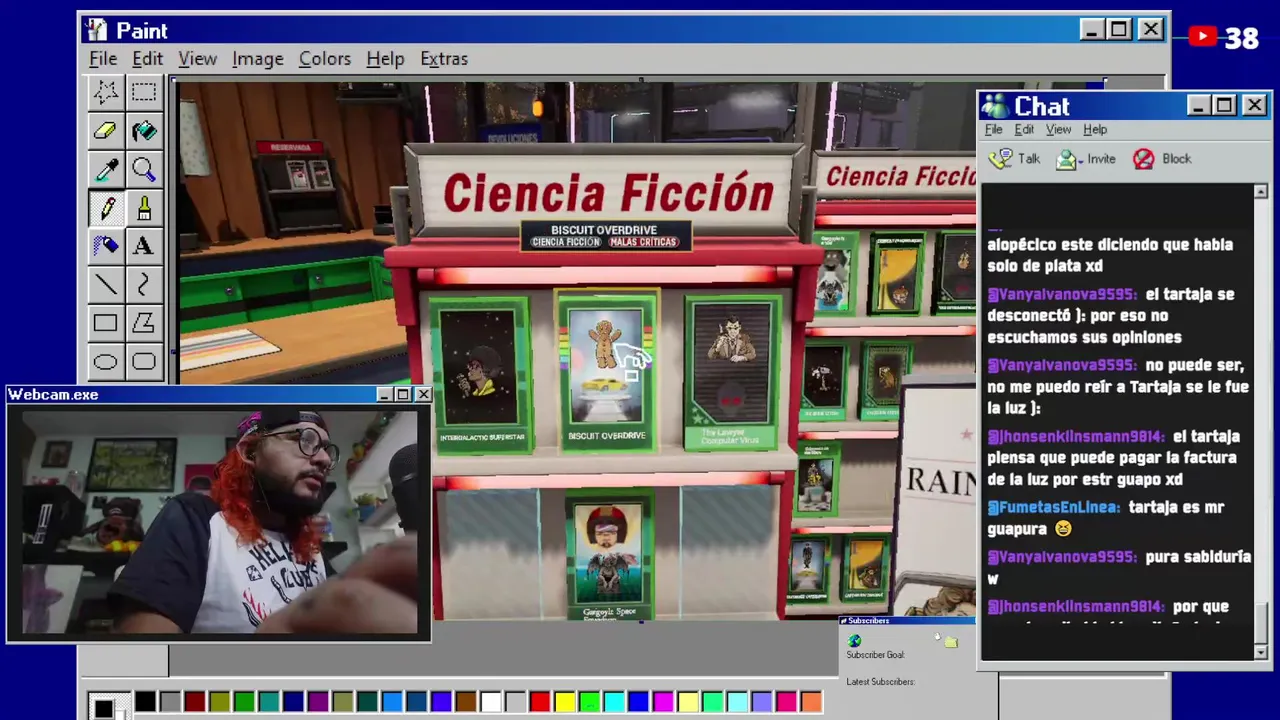The height and width of the screenshot is (720, 1280).
Task: Click the Chat scrollbar up arrow
Action: [x=1260, y=191]
